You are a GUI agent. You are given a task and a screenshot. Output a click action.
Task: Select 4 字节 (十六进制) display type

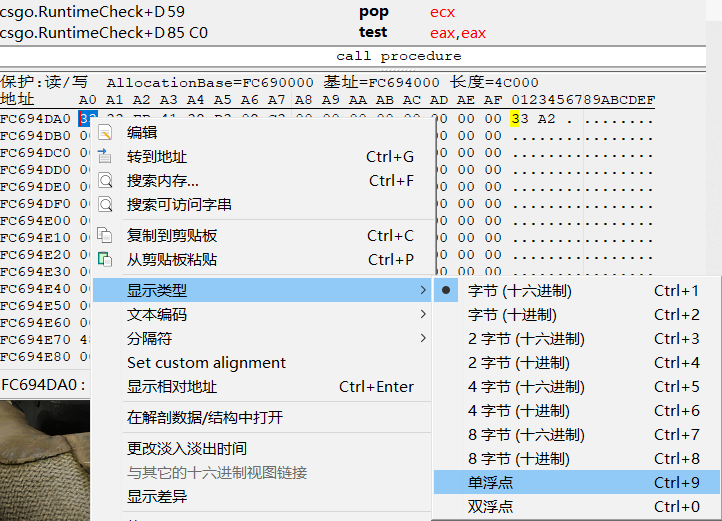pyautogui.click(x=577, y=386)
